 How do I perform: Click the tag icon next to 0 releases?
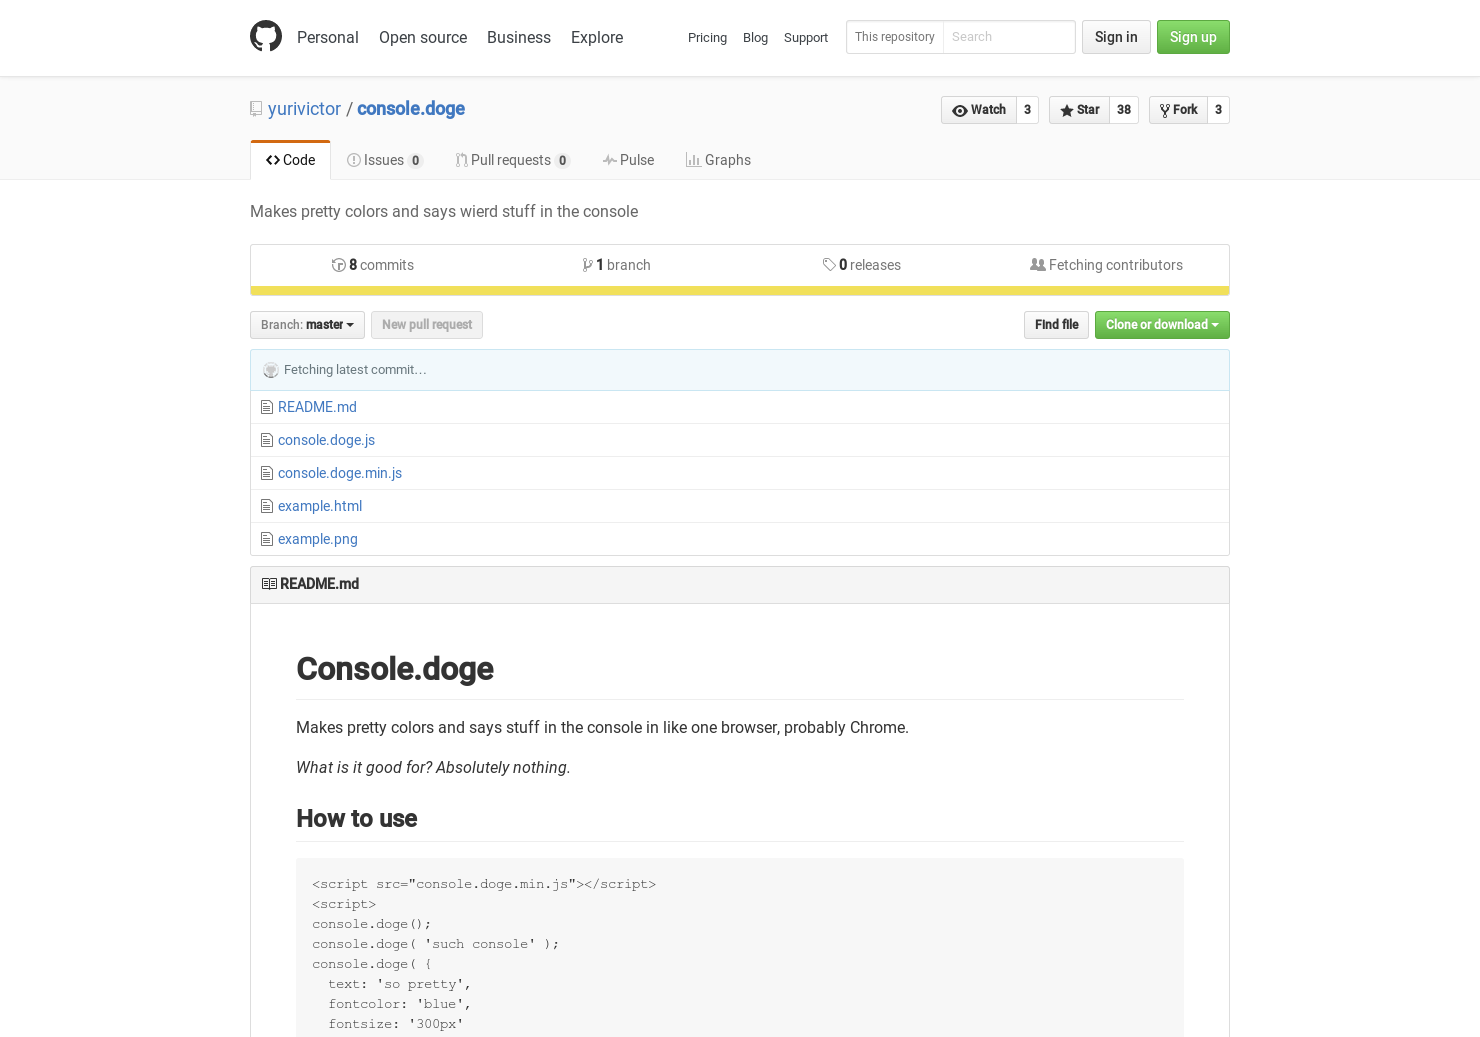tap(830, 264)
